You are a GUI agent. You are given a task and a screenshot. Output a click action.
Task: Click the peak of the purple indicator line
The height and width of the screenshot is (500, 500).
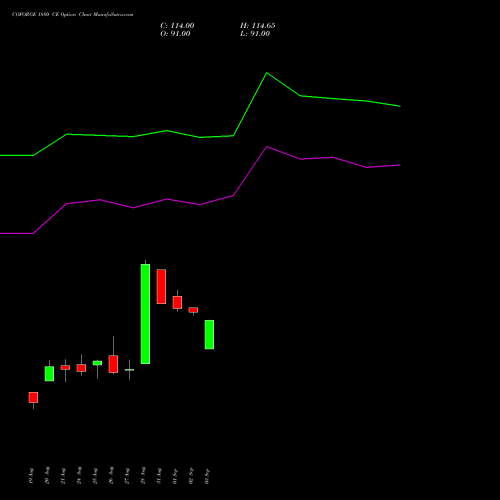tap(267, 147)
